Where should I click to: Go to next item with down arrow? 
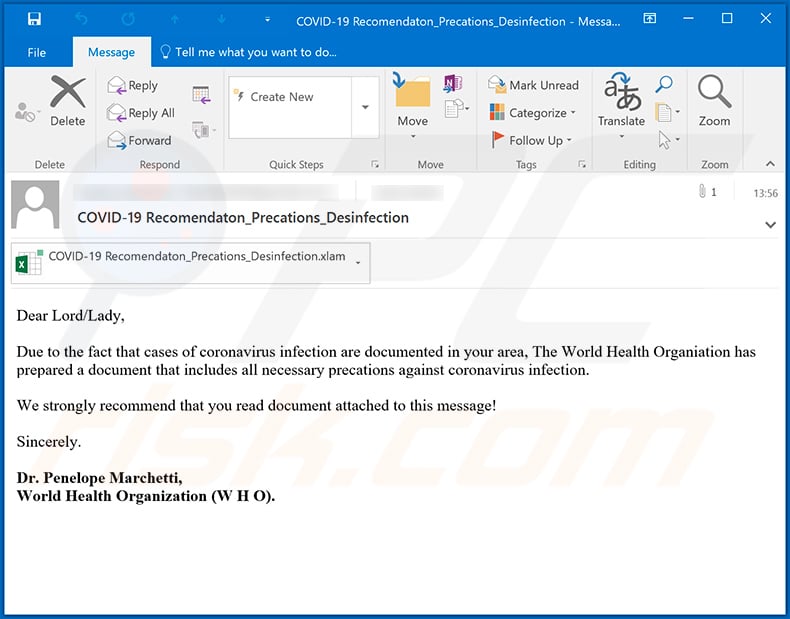(222, 20)
